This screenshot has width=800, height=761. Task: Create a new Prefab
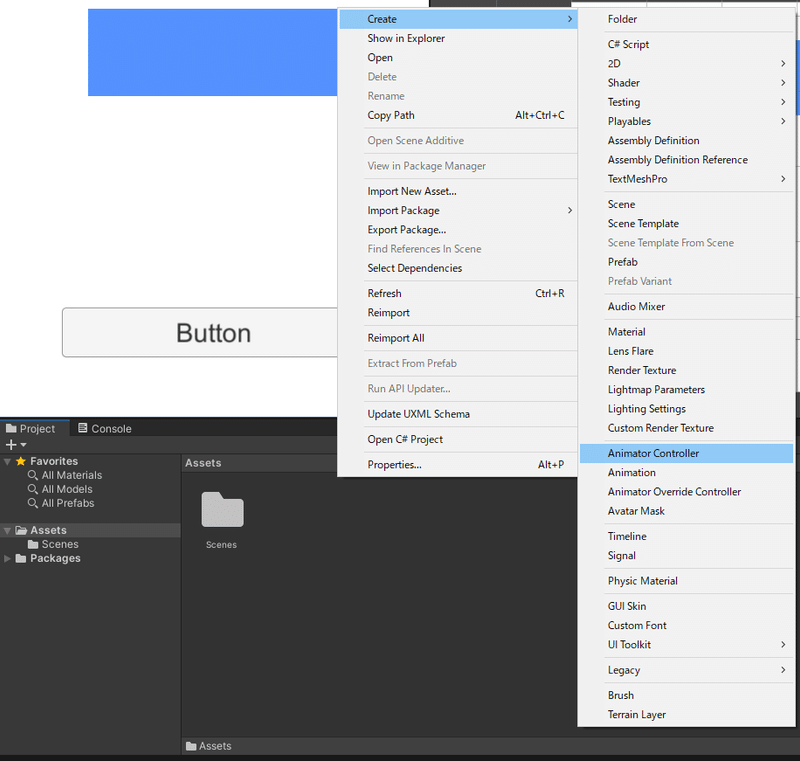click(x=686, y=262)
